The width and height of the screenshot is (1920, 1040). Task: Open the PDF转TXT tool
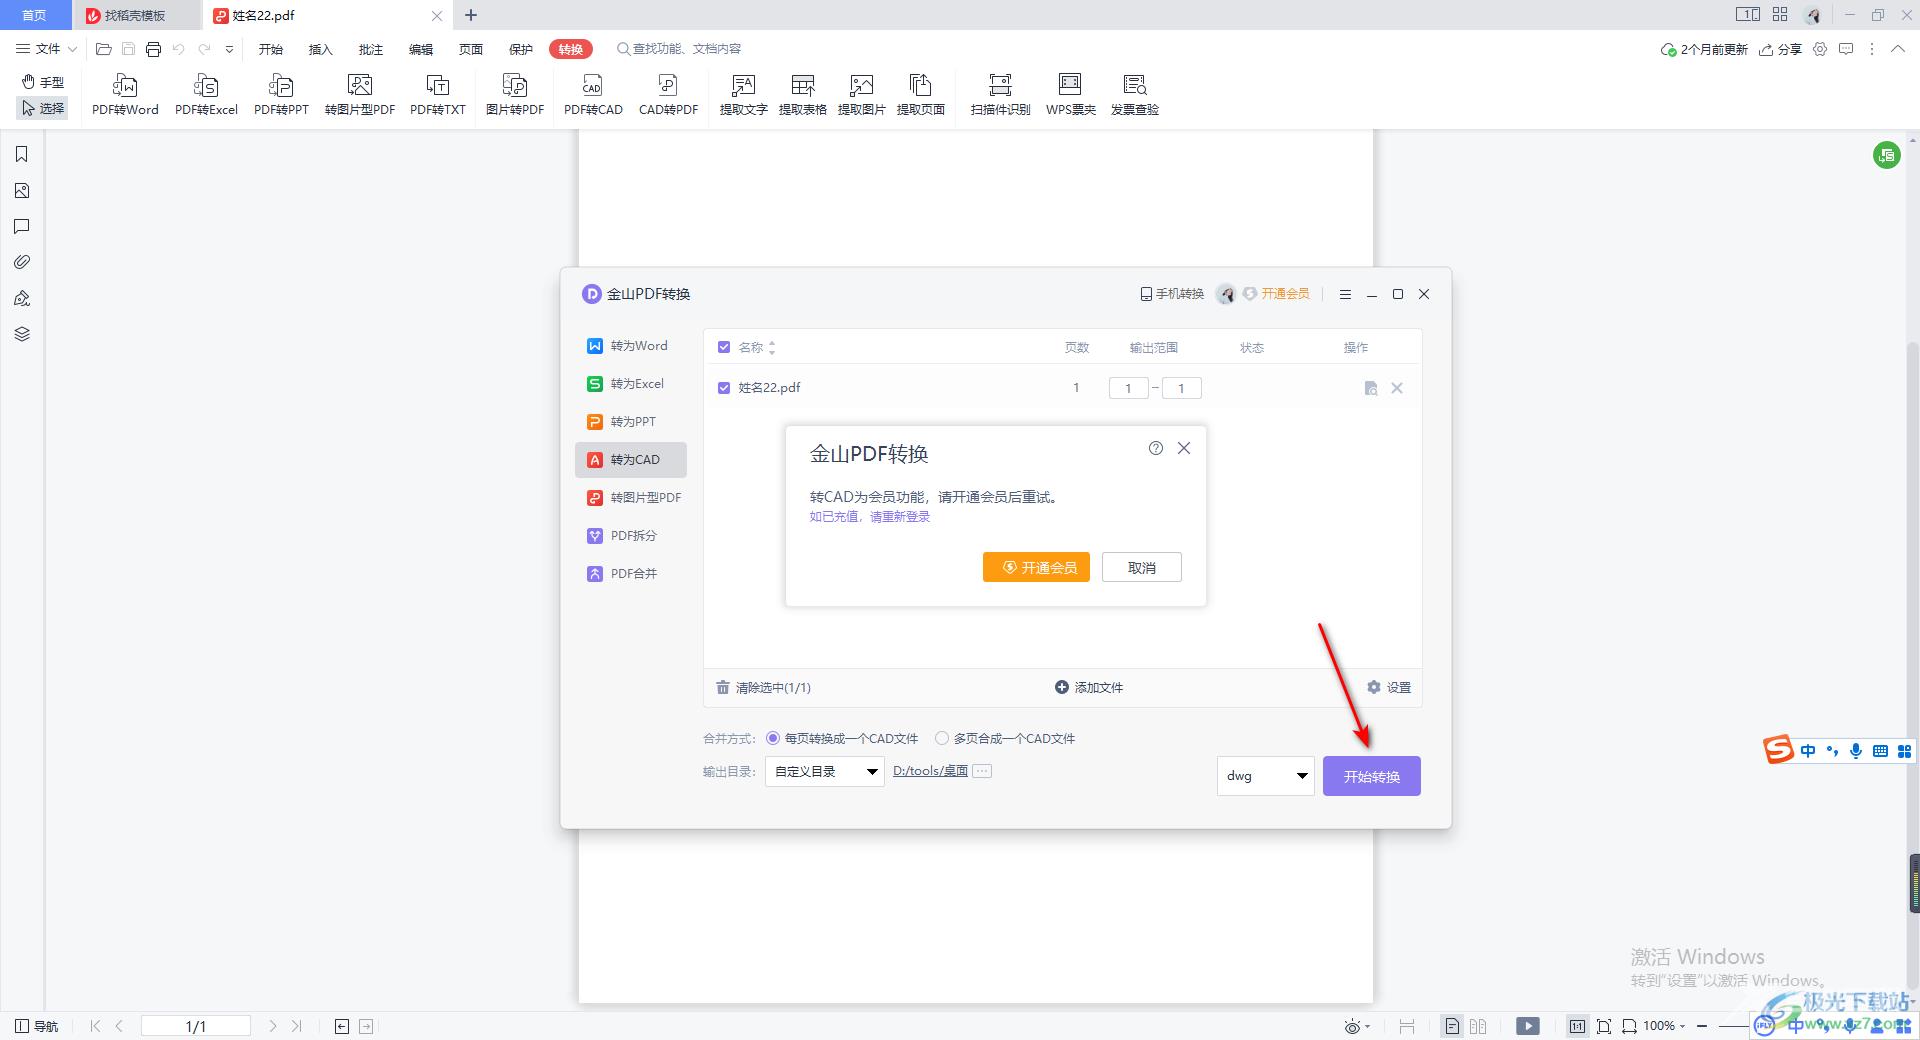pos(438,95)
